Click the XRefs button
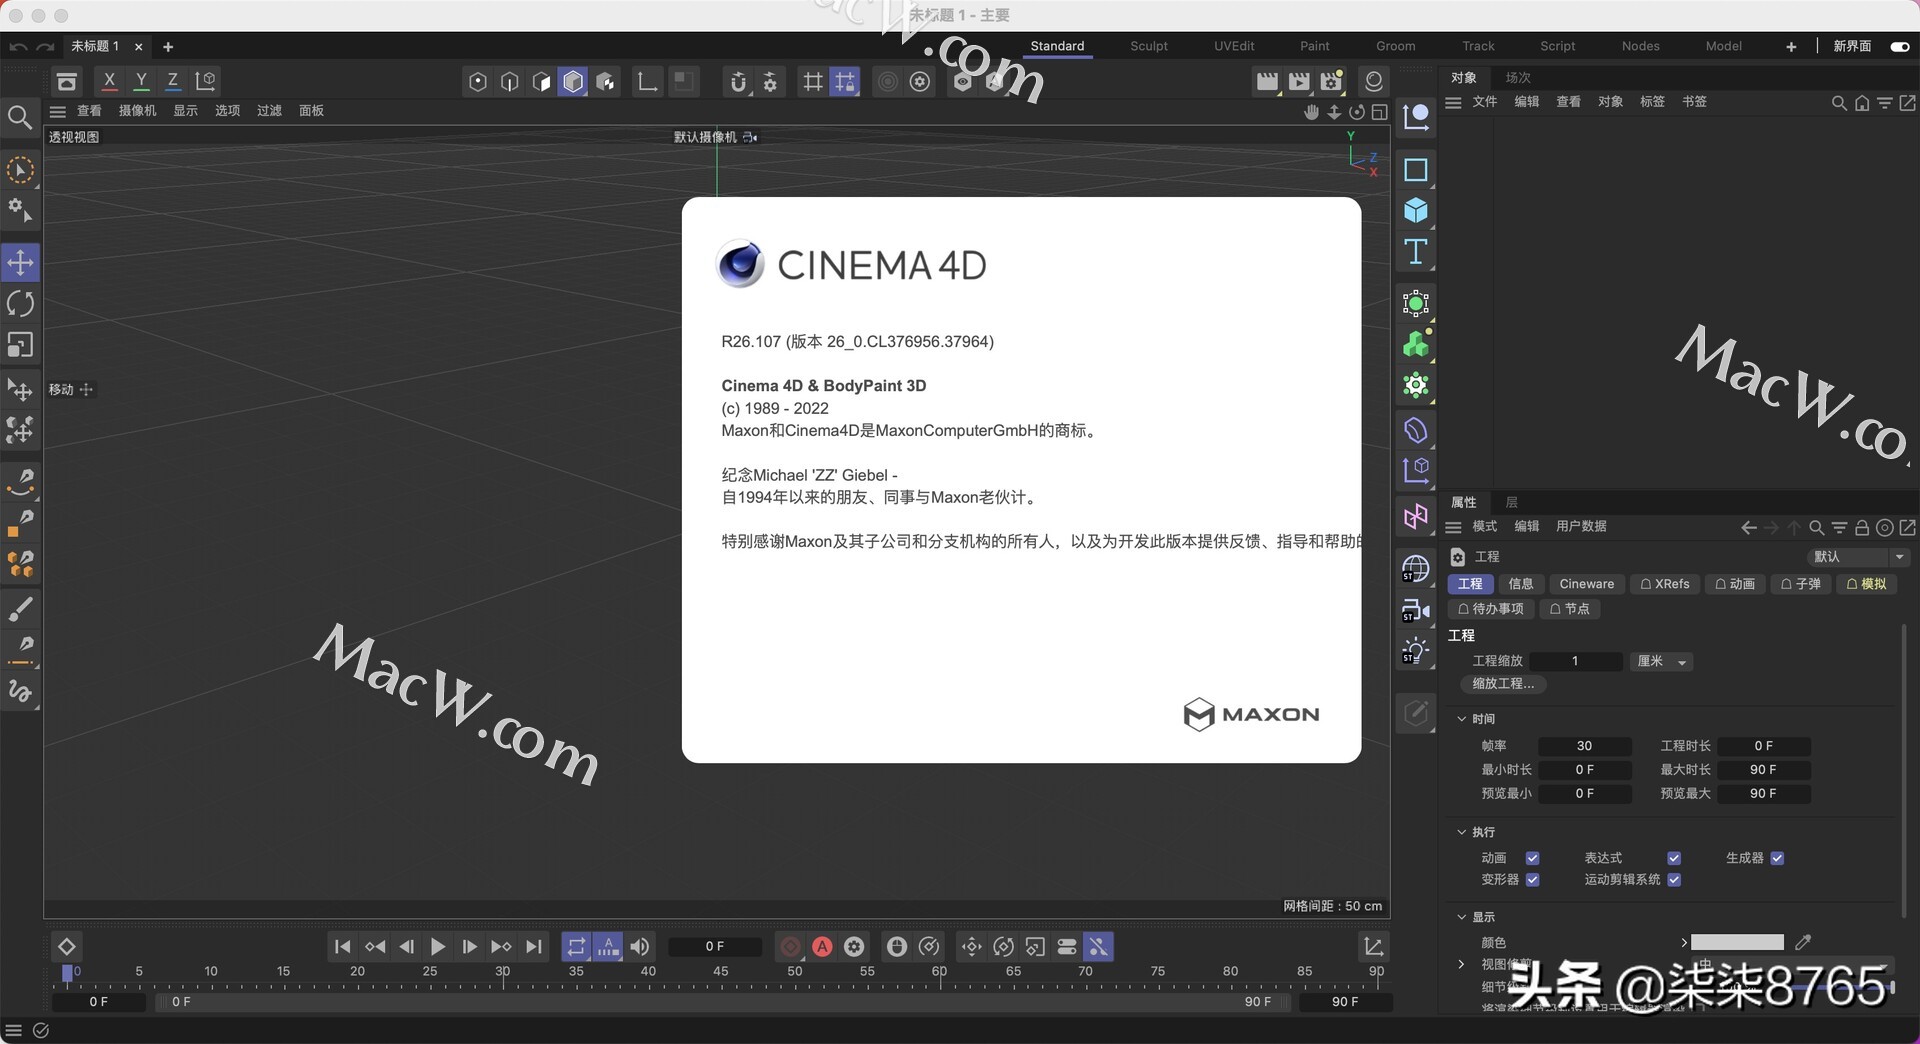Image resolution: width=1920 pixels, height=1044 pixels. click(x=1664, y=584)
